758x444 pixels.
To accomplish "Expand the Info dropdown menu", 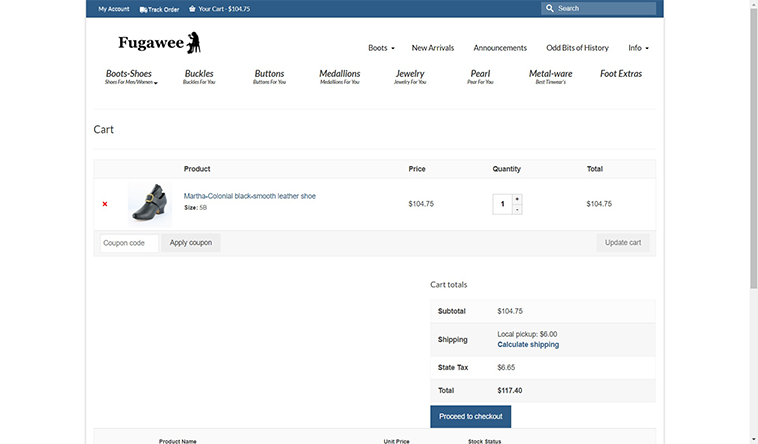I will 638,48.
